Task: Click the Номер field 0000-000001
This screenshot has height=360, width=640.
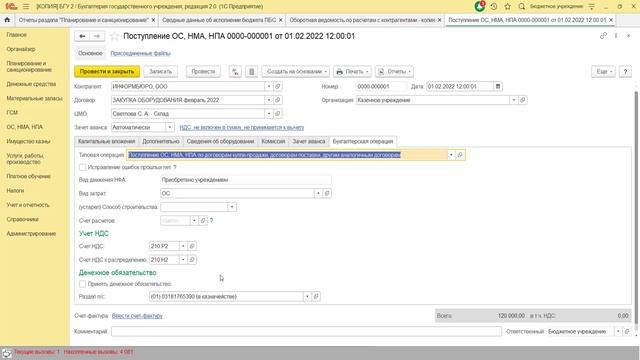Action: 381,87
